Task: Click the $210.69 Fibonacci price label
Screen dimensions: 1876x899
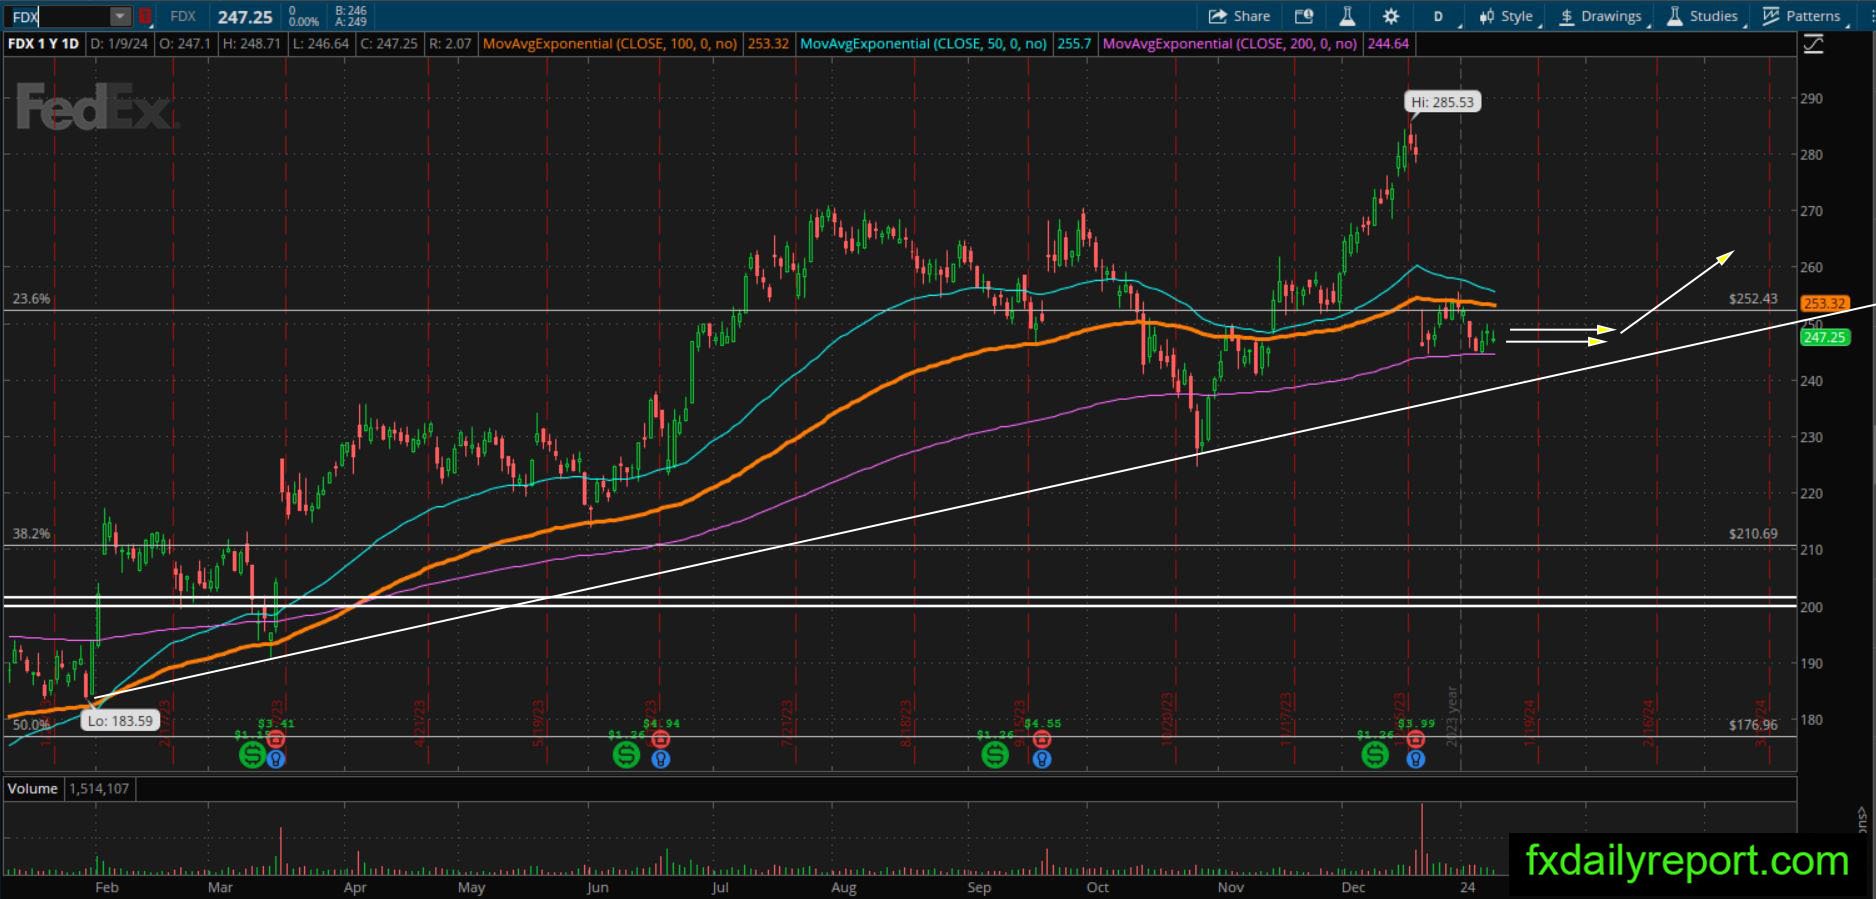Action: point(1753,534)
